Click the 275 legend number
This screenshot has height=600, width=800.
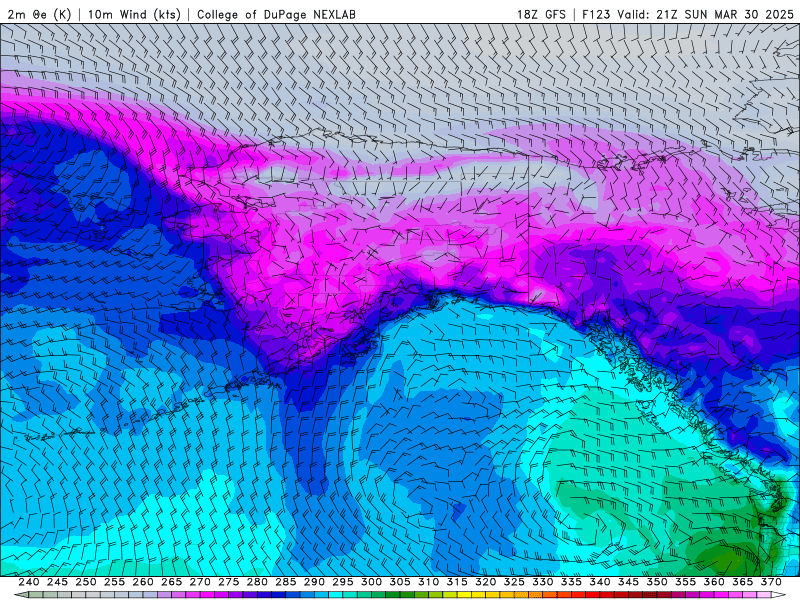[229, 582]
